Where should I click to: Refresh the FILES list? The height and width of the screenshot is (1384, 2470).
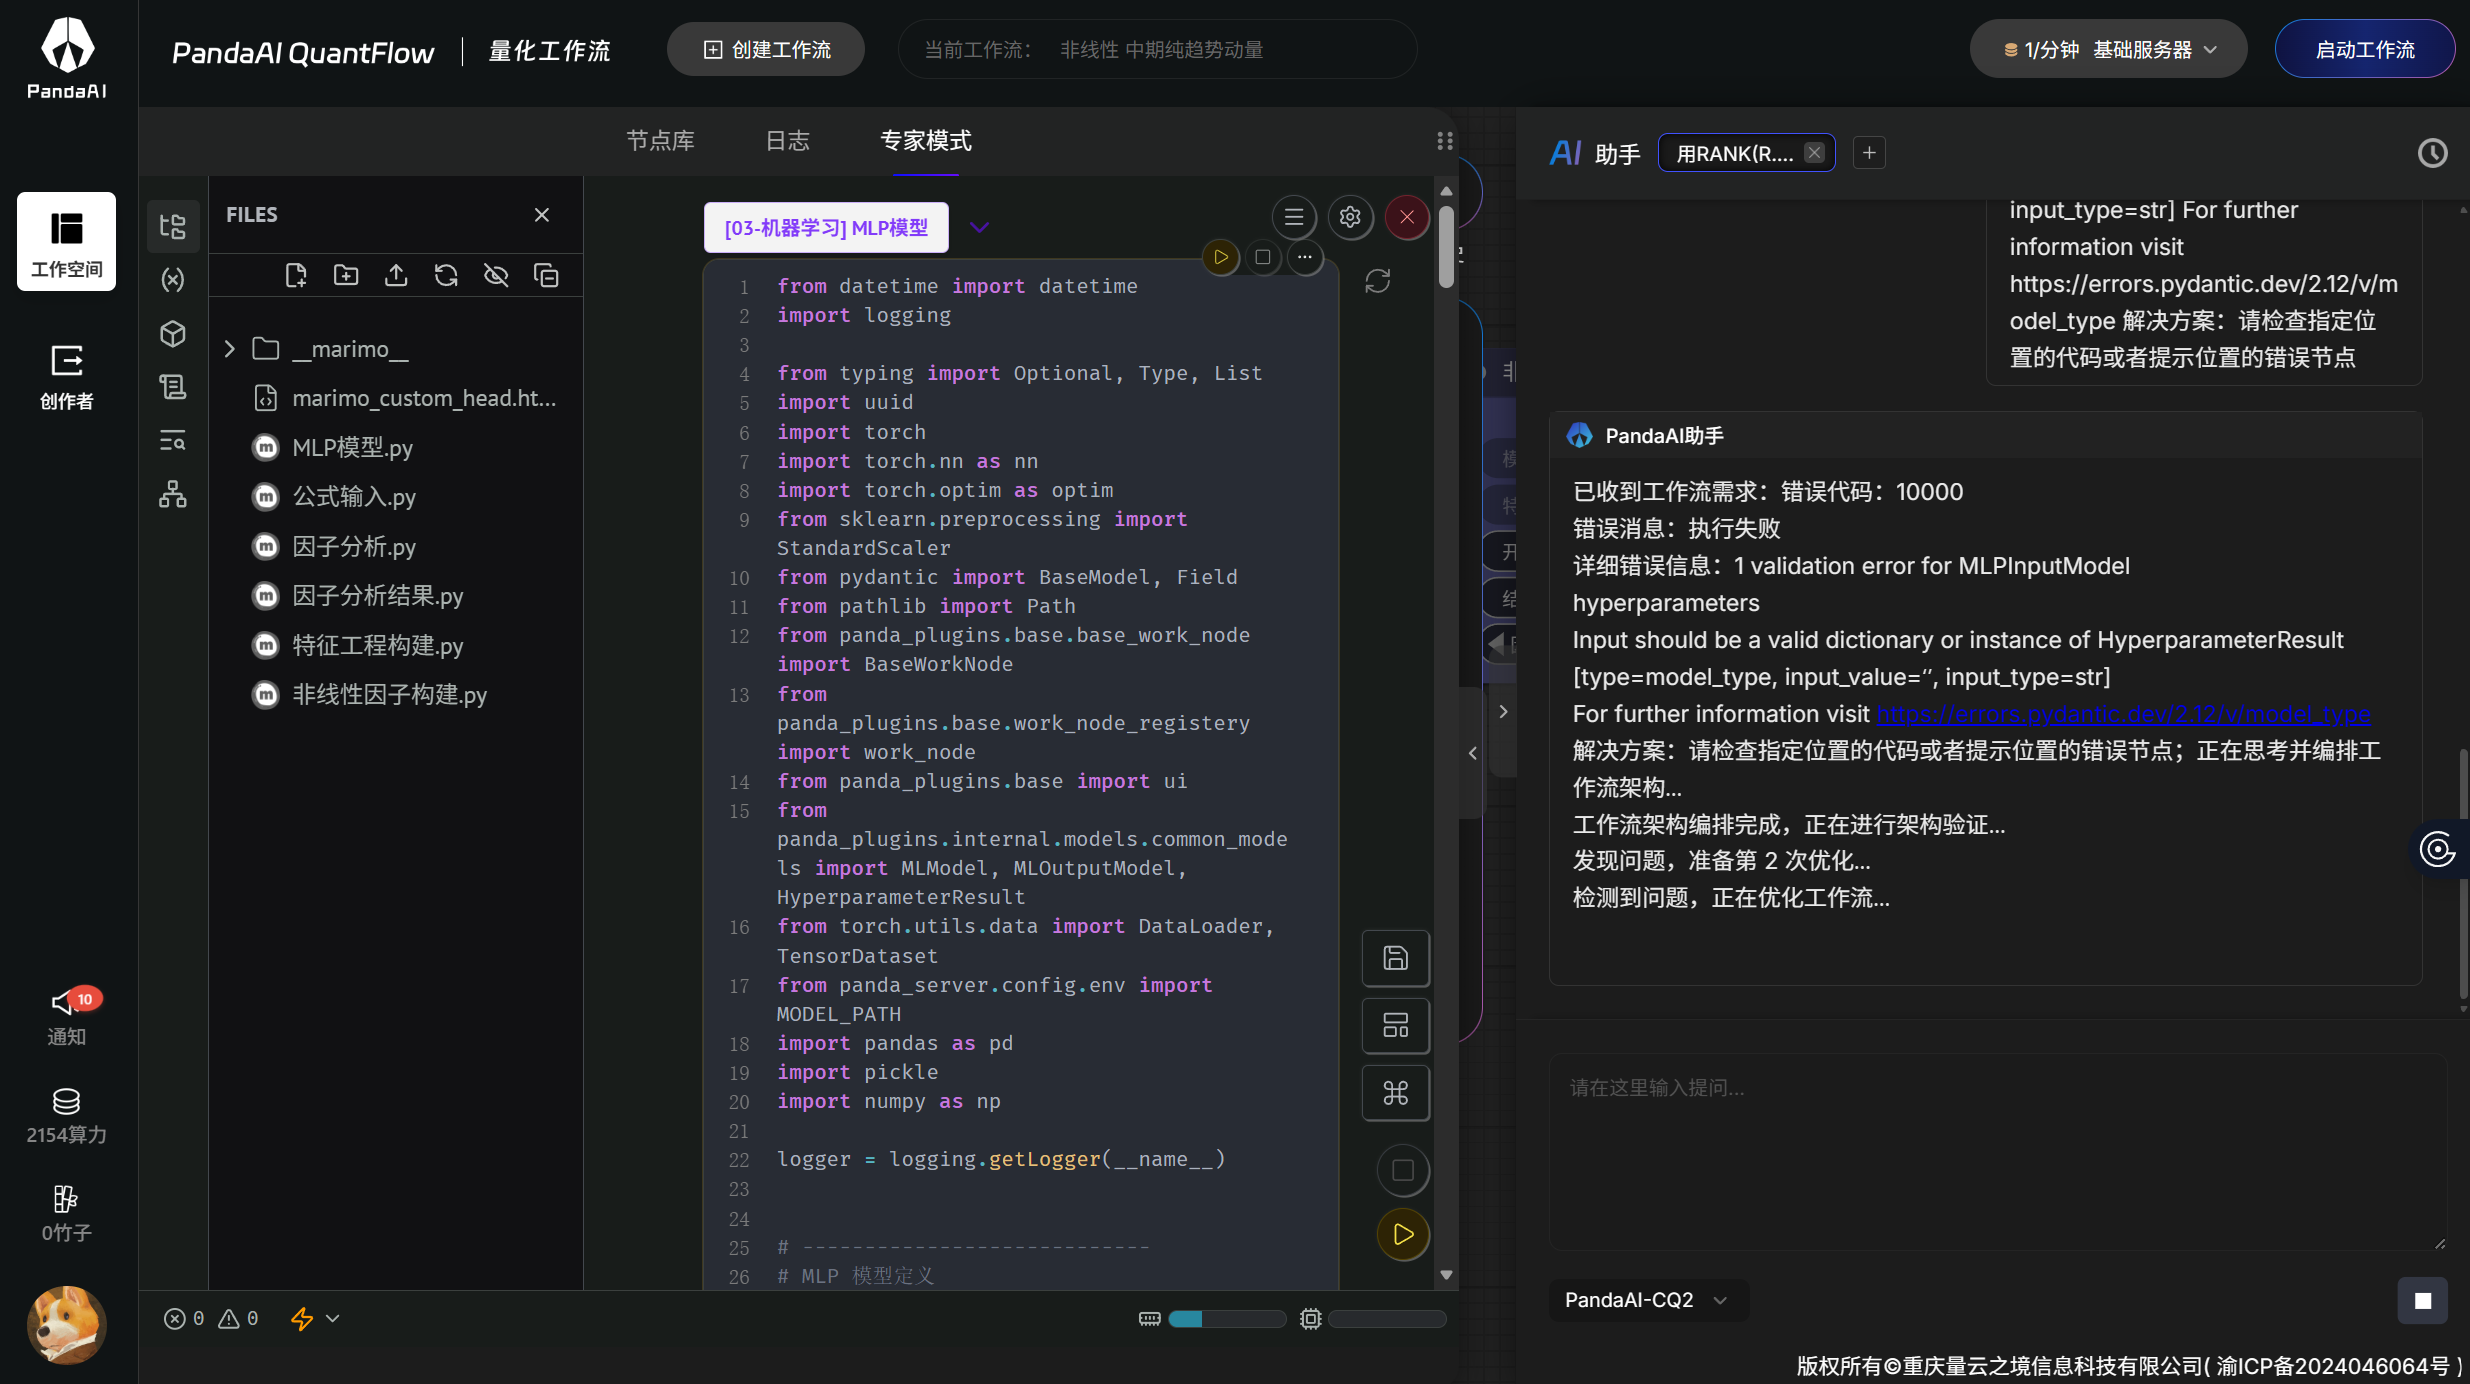pos(446,275)
